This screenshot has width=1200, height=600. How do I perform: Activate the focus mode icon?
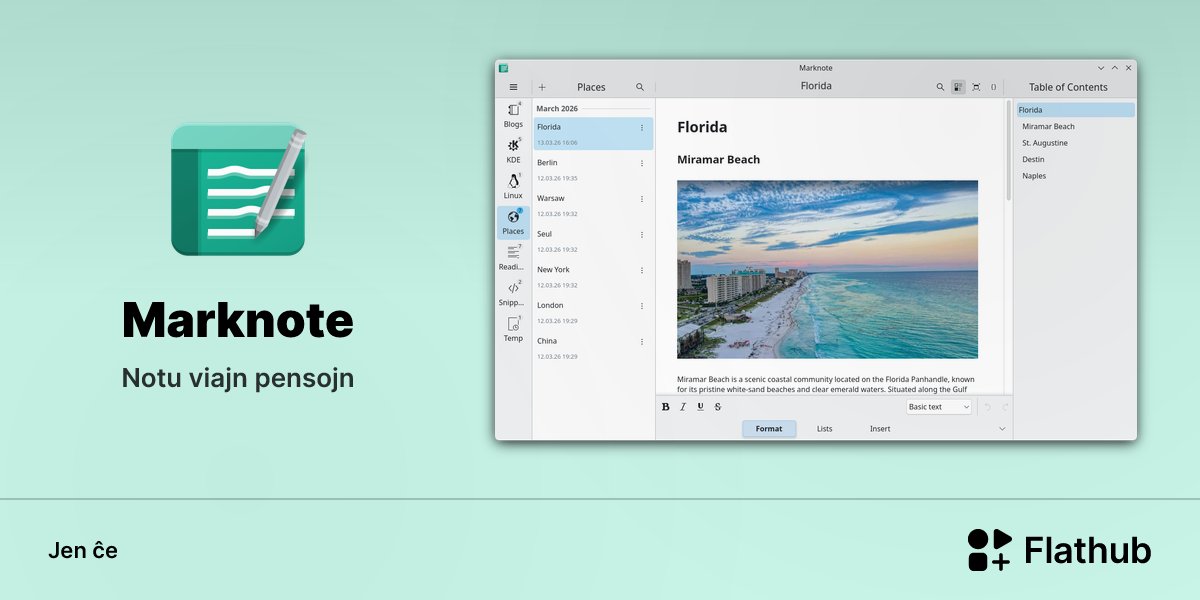click(x=976, y=87)
